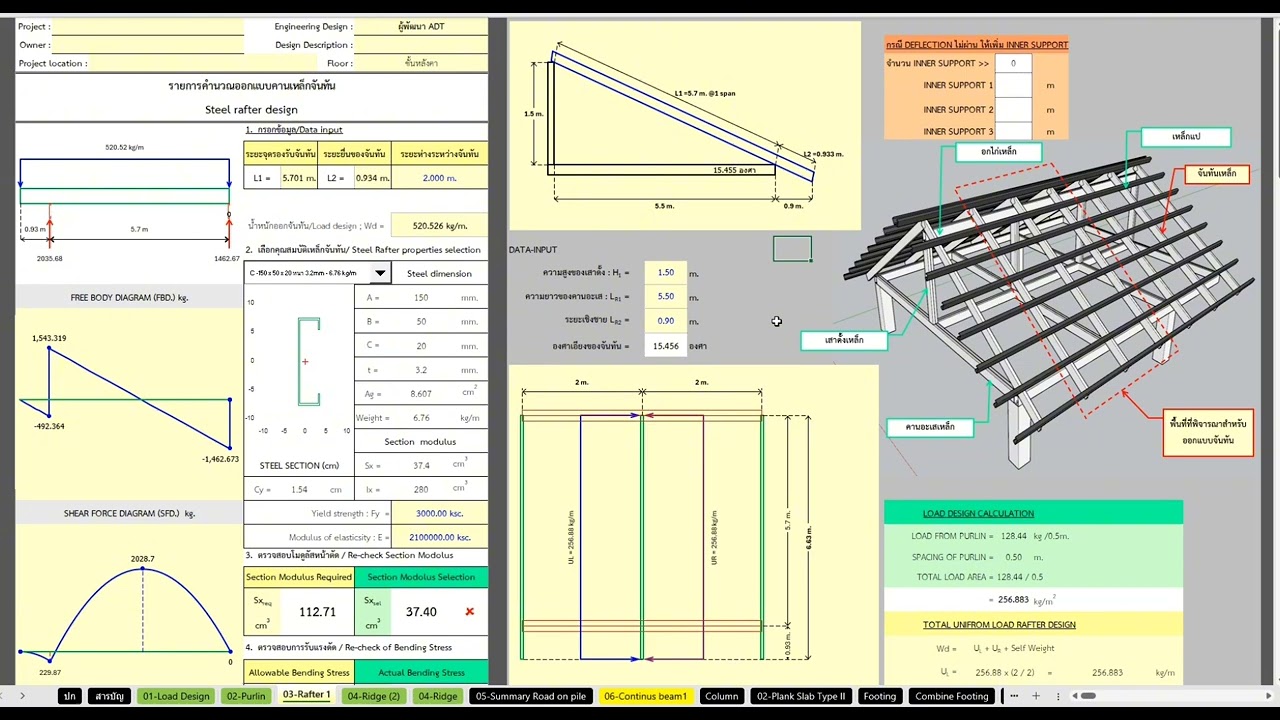Select the Floor value cell
The width and height of the screenshot is (1280, 720).
(421, 63)
